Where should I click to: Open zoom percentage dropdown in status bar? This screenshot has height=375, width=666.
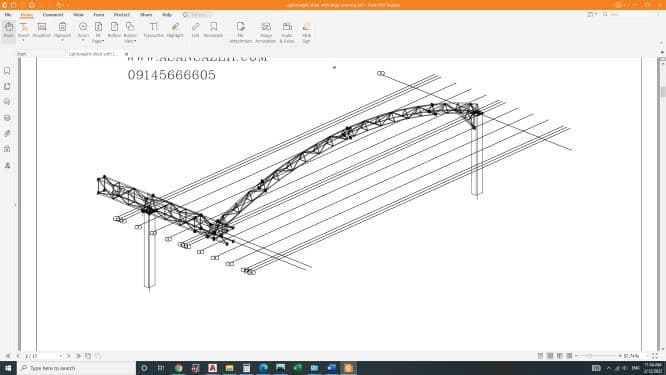click(647, 356)
